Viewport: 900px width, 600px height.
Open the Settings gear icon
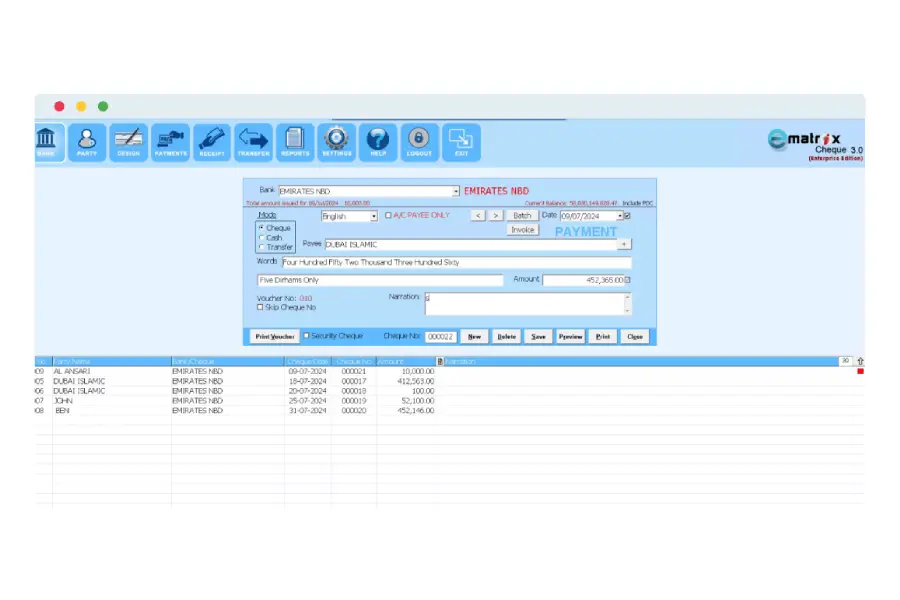click(x=336, y=141)
